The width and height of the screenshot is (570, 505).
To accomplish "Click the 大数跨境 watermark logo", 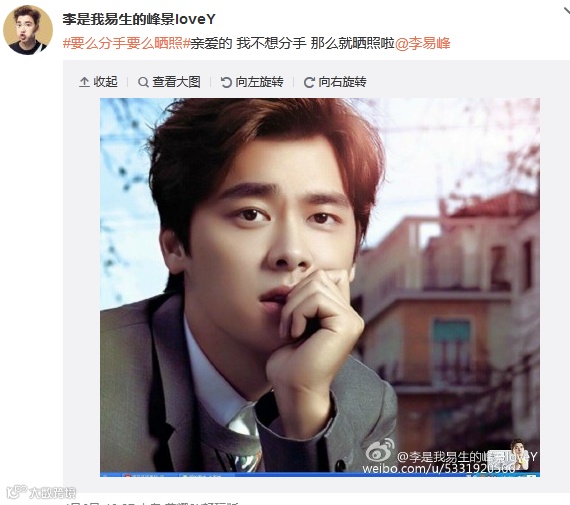I will tap(41, 492).
